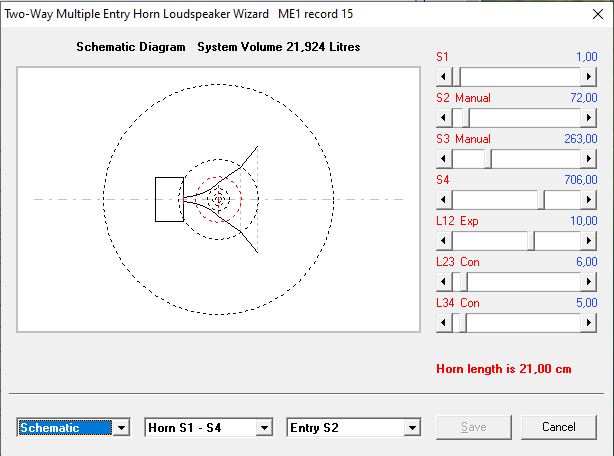Click the S4 slider right arrow
Screen dimensions: 614x456
(x=588, y=200)
